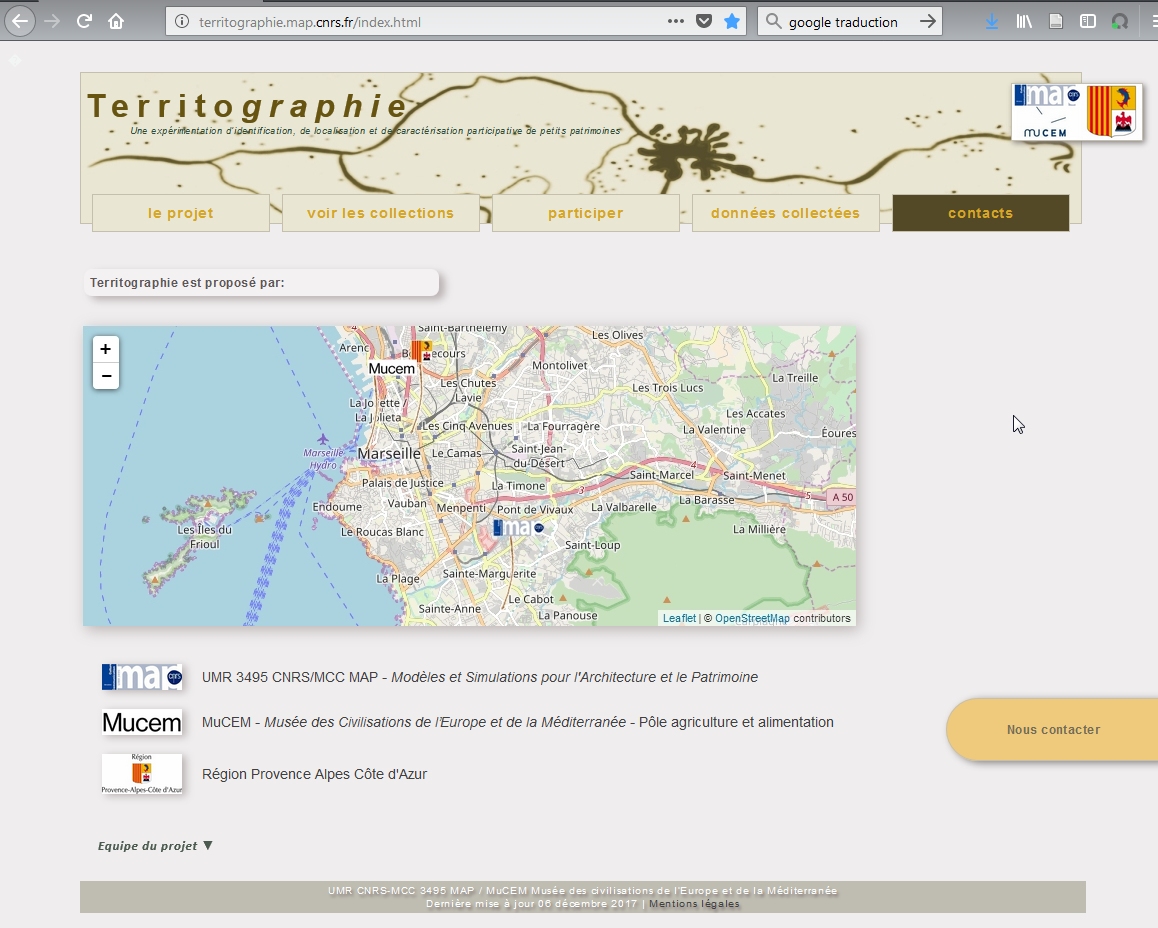Submit the search with the arrow button
This screenshot has height=928, width=1158.
coord(928,21)
